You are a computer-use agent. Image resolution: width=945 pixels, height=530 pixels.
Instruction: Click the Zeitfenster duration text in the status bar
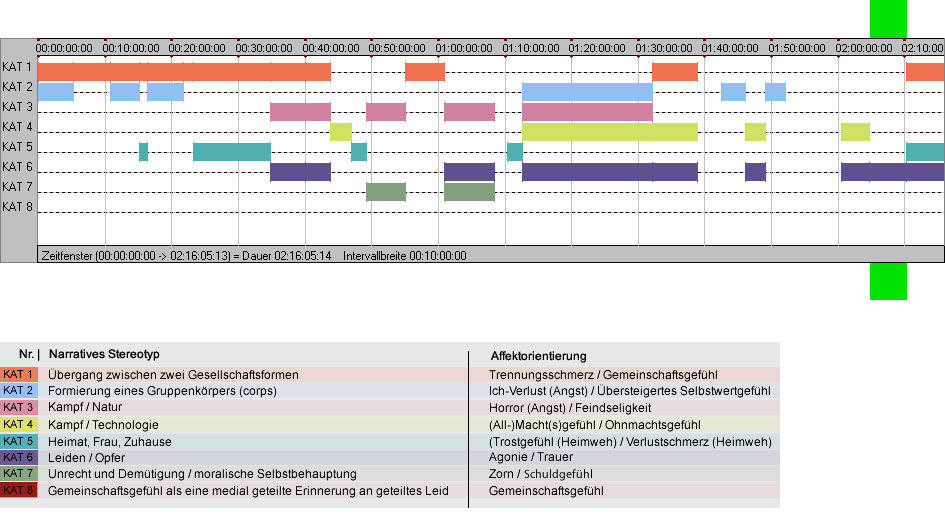(186, 256)
